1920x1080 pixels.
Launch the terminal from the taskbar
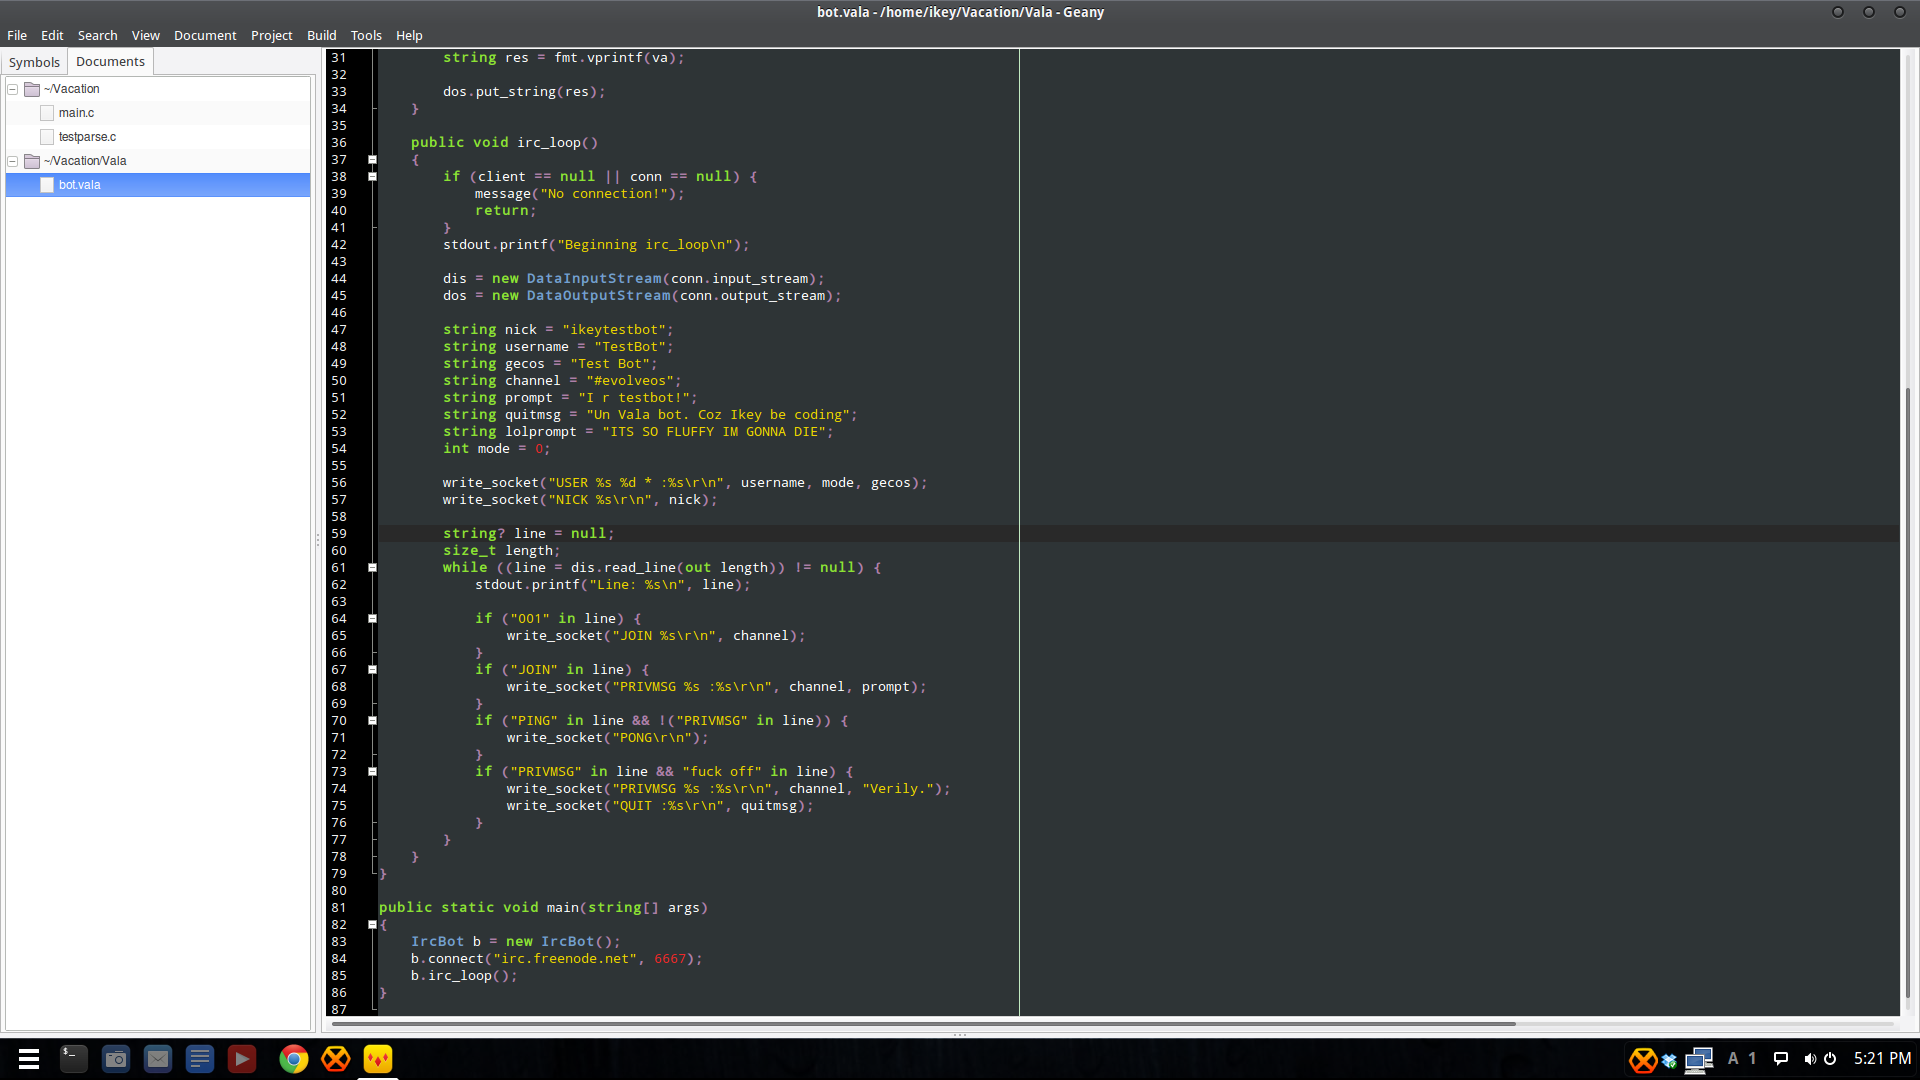click(74, 1059)
